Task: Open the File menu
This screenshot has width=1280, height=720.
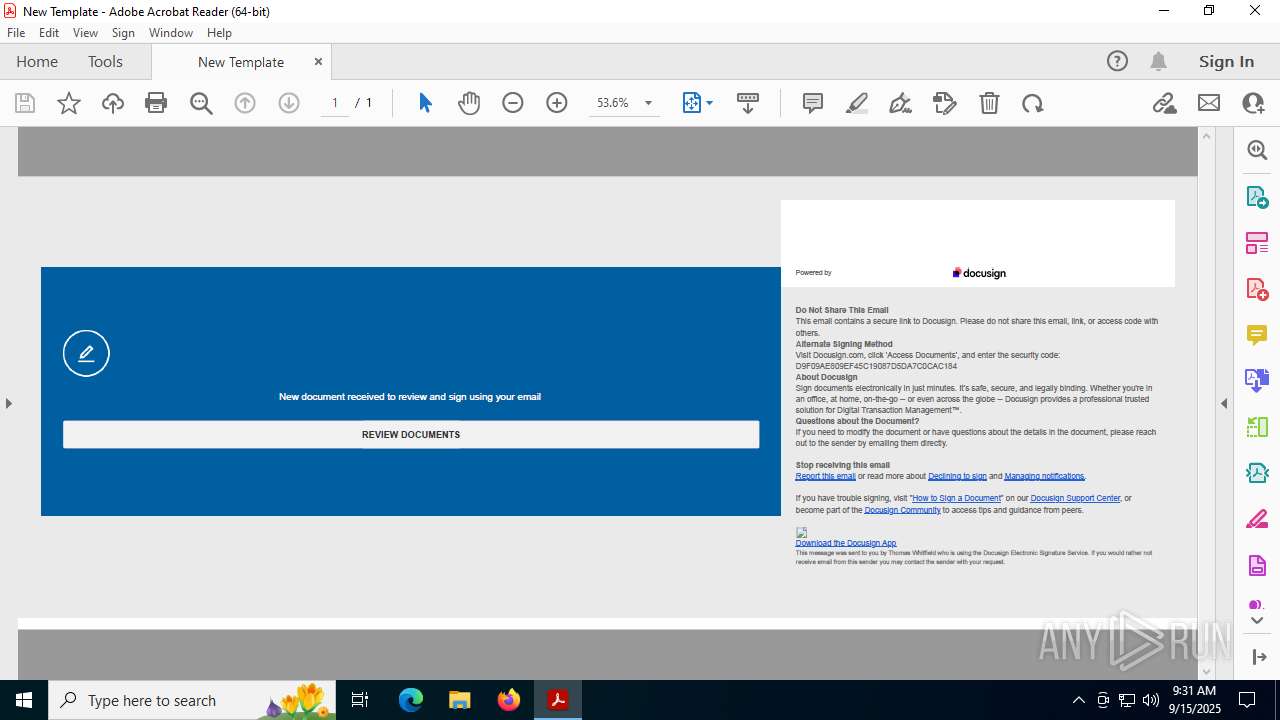Action: [16, 33]
